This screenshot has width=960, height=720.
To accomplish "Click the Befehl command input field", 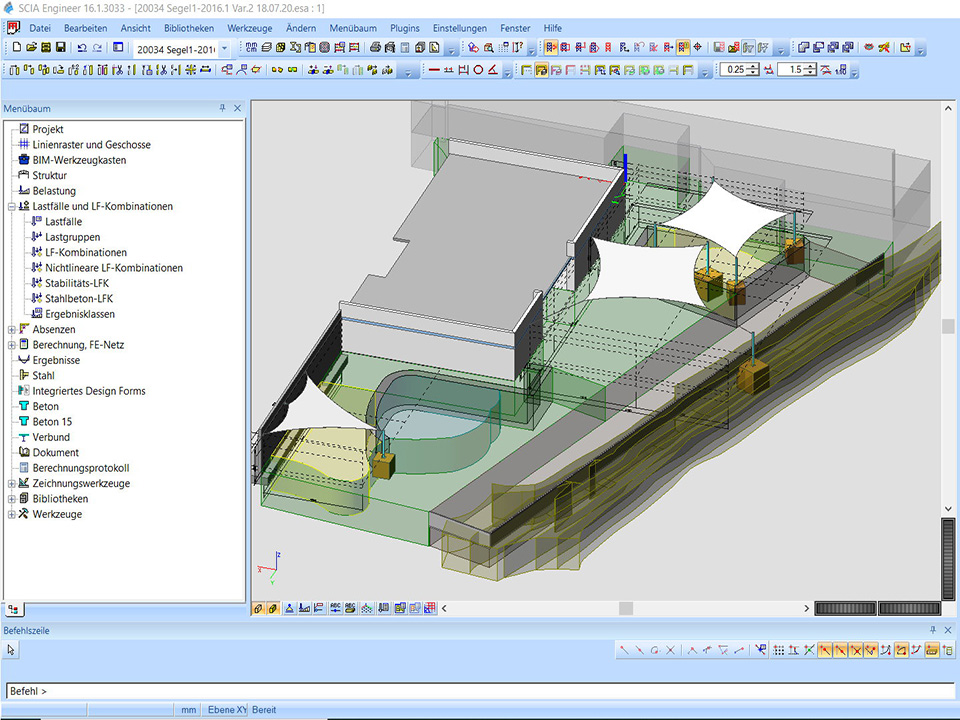I will (x=480, y=691).
